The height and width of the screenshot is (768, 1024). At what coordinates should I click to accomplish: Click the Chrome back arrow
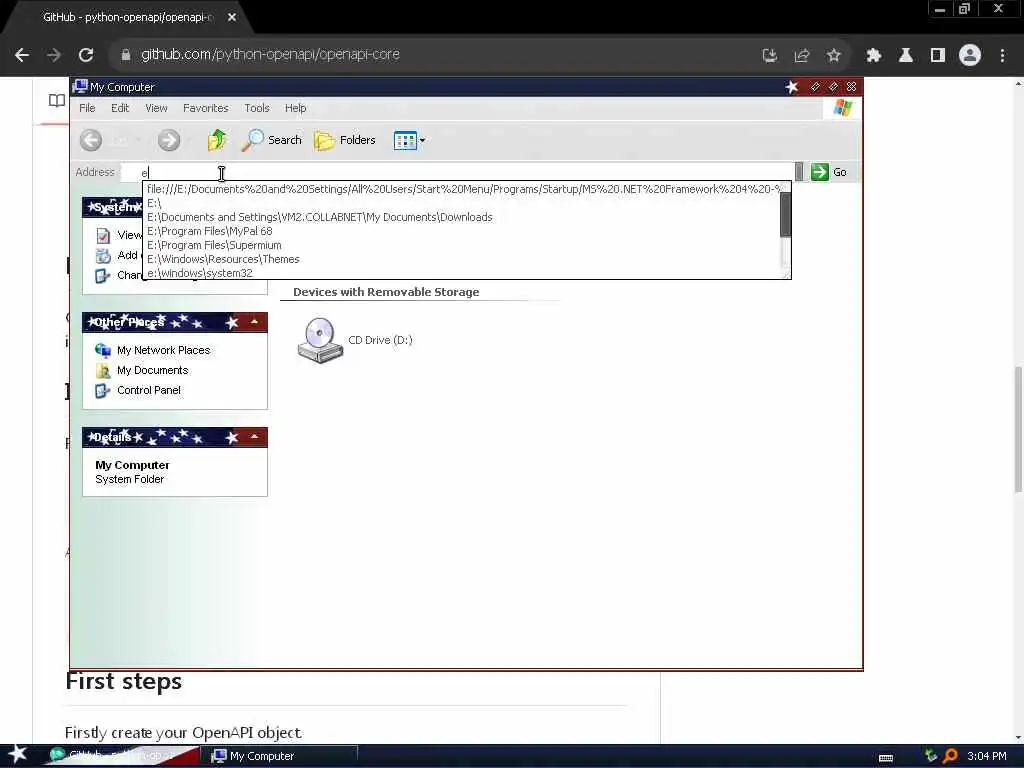[22, 55]
